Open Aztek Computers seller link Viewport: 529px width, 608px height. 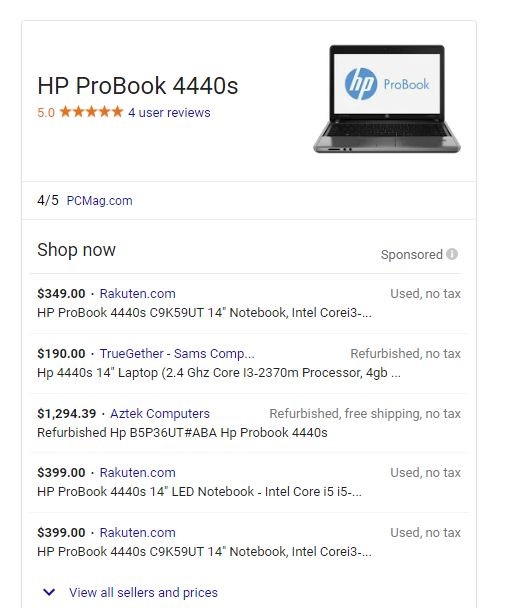click(x=160, y=413)
